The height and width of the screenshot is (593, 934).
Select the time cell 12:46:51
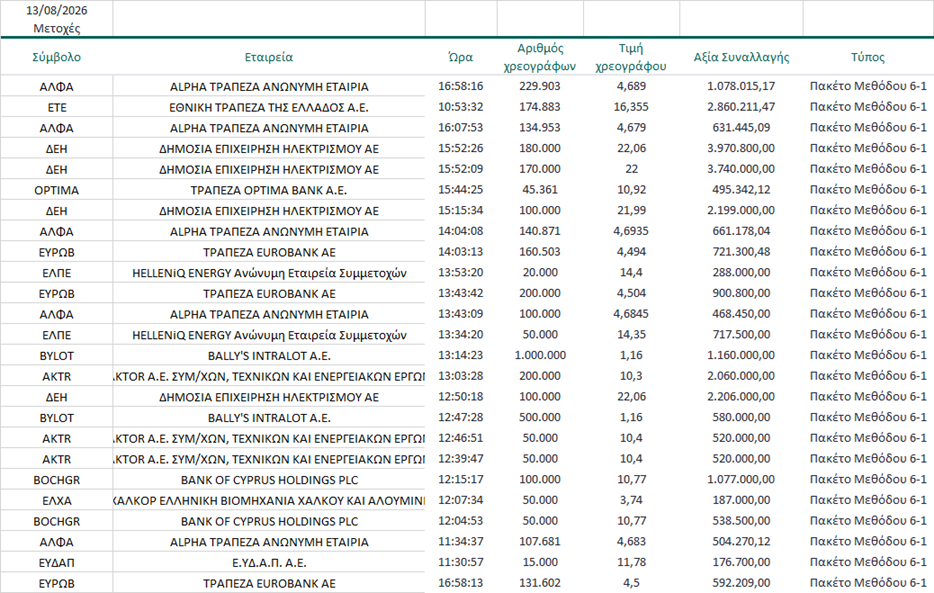tap(460, 438)
